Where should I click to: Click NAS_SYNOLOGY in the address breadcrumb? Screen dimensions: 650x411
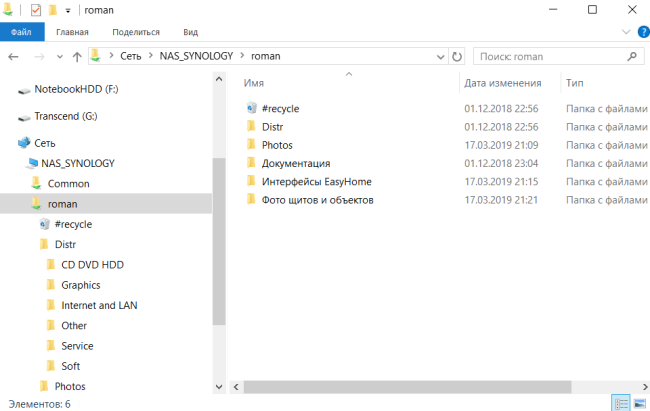[196, 57]
